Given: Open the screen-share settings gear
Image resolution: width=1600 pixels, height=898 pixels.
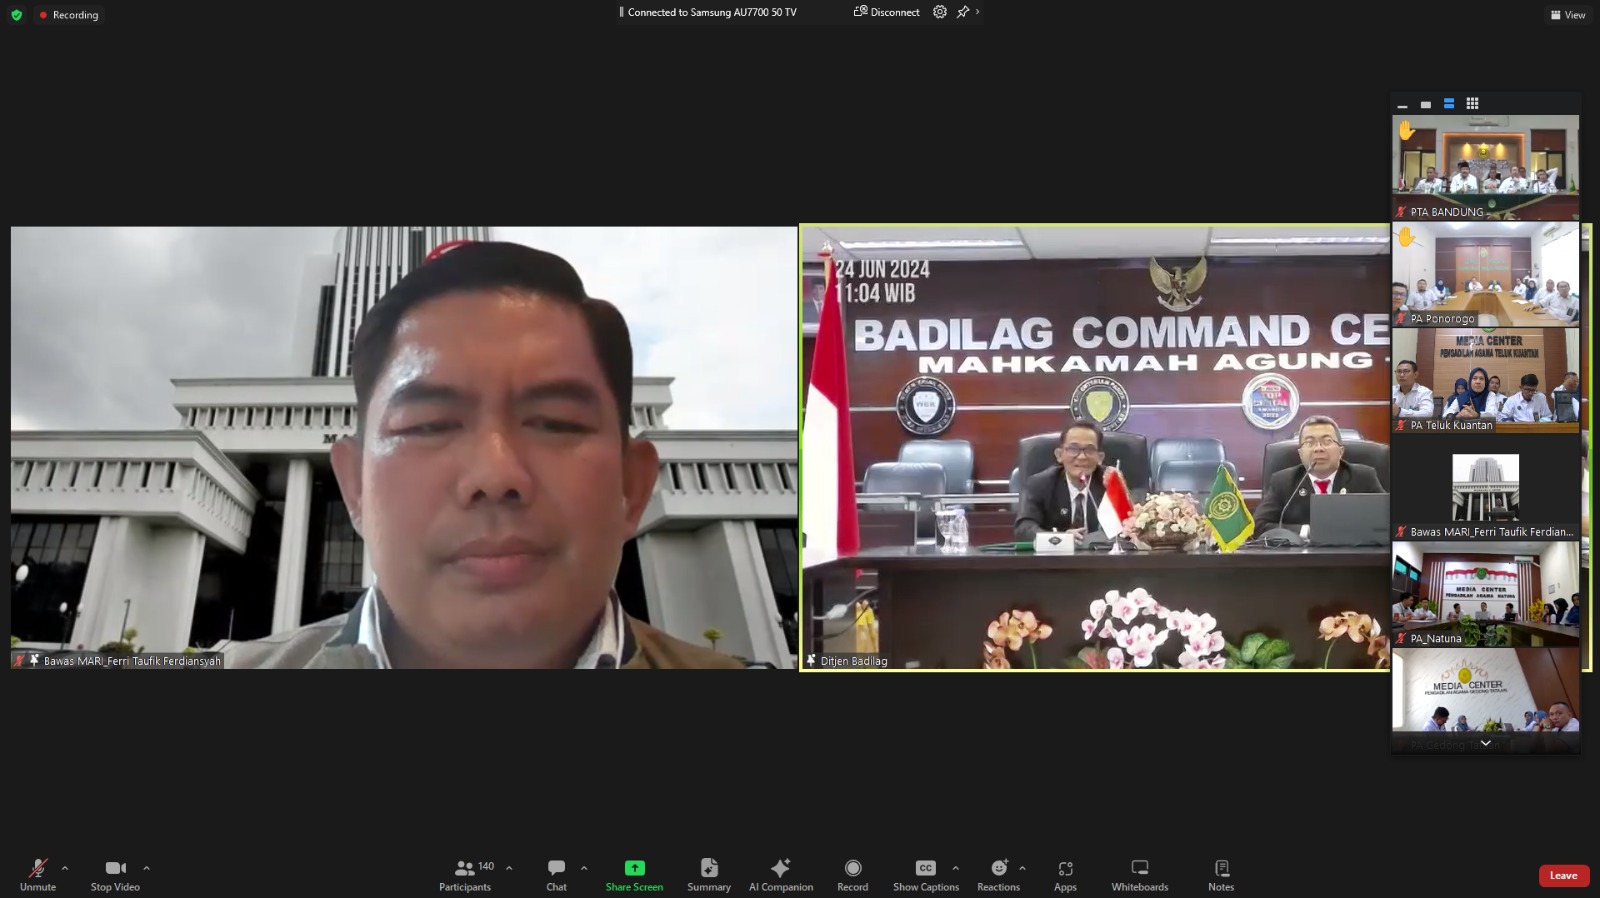Looking at the screenshot, I should click(940, 12).
